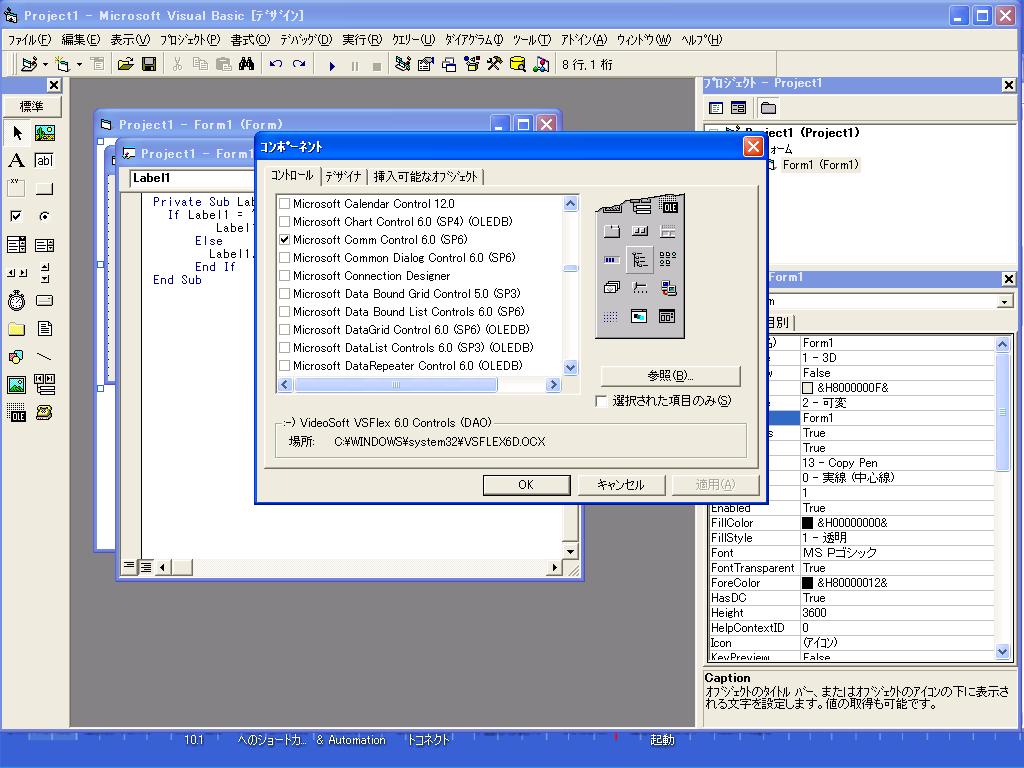Viewport: 1024px width, 768px height.
Task: Open the Project Explorer toolbar icon
Action: (x=402, y=64)
